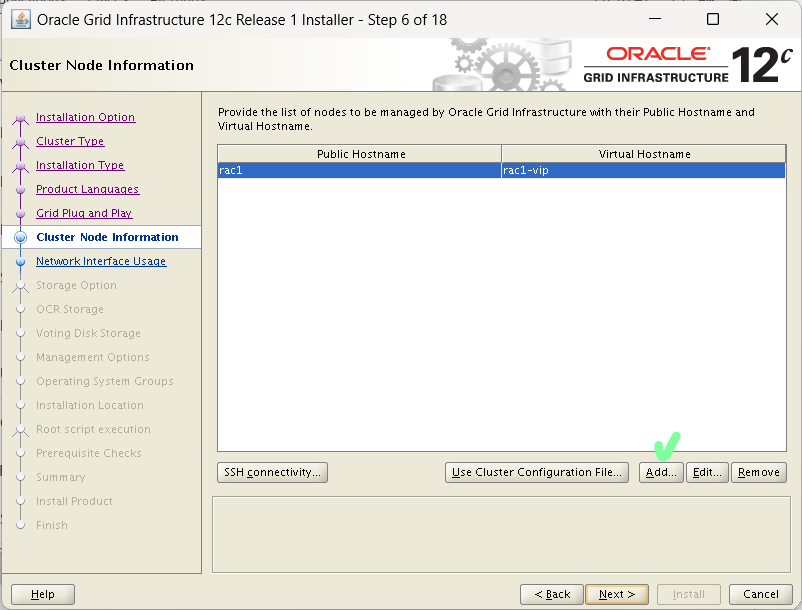The width and height of the screenshot is (802, 610).
Task: Go to the Cluster Type step
Action: coord(70,141)
